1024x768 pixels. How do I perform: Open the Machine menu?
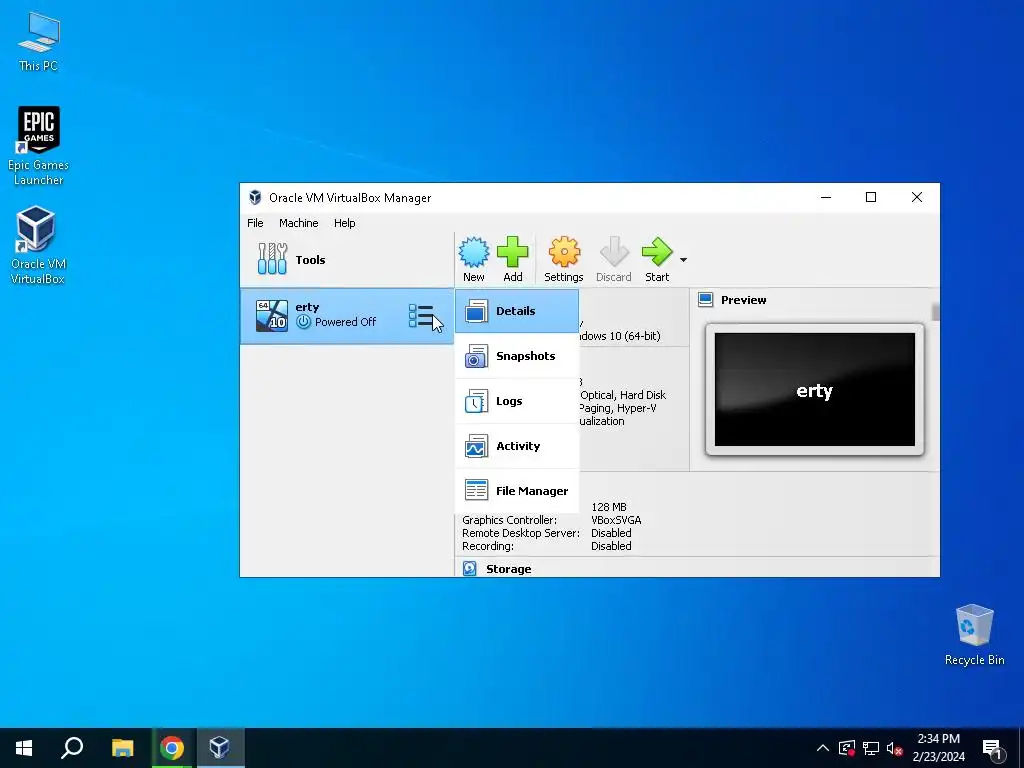click(x=298, y=223)
